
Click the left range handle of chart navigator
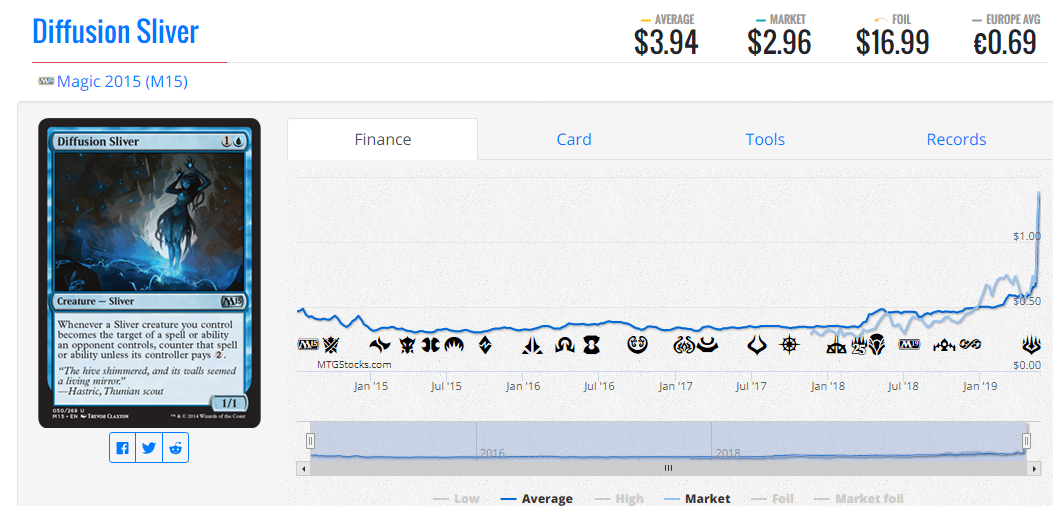coord(310,441)
